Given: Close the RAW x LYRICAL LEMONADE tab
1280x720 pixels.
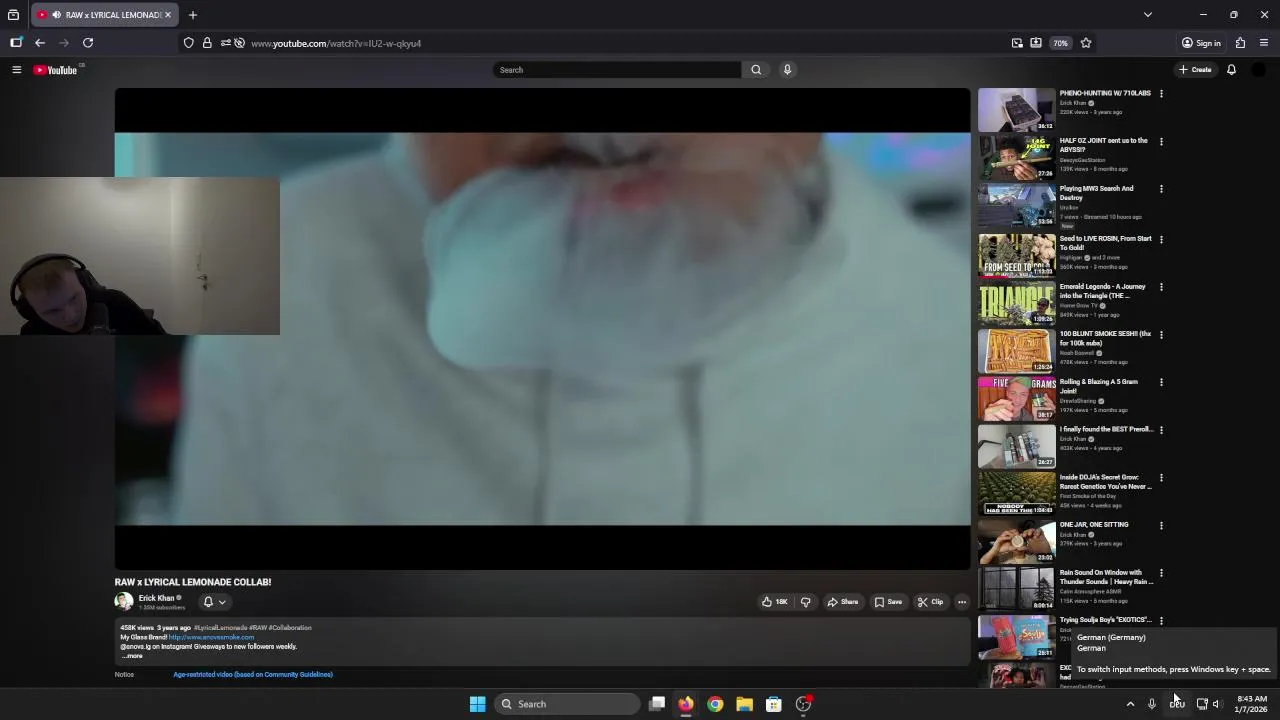Looking at the screenshot, I should tap(168, 15).
